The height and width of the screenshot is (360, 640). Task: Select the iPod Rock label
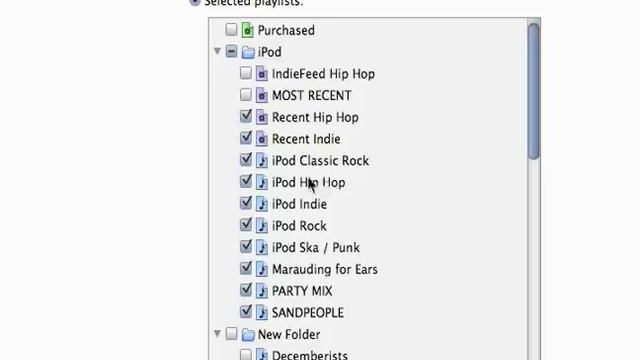299,226
